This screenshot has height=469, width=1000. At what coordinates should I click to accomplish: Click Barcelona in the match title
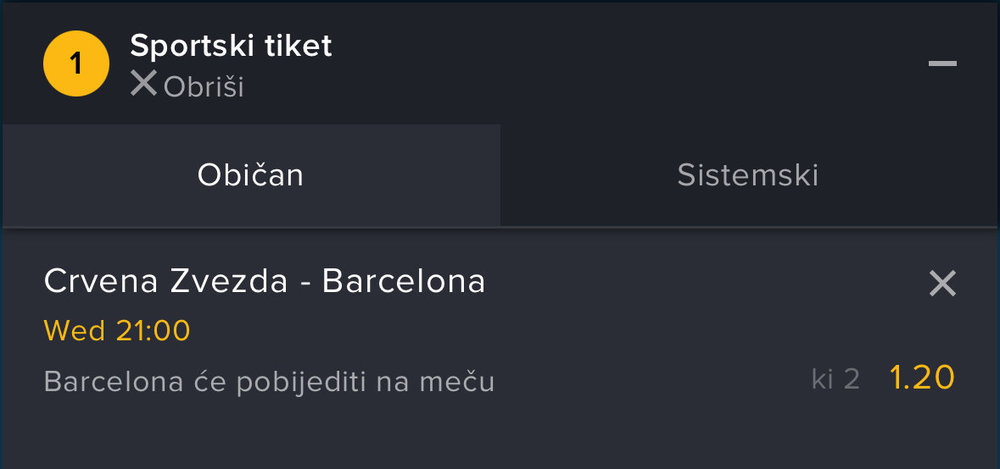[404, 282]
